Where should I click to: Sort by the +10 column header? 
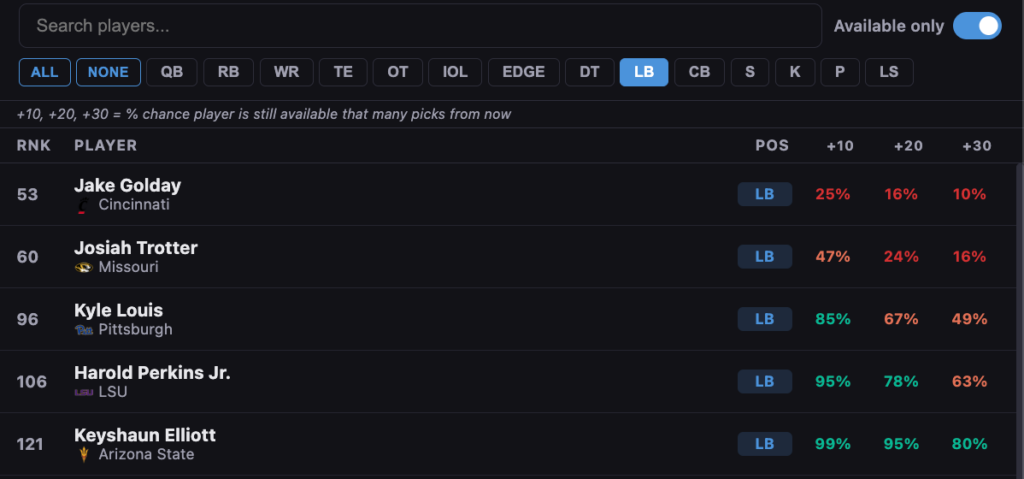pyautogui.click(x=840, y=146)
